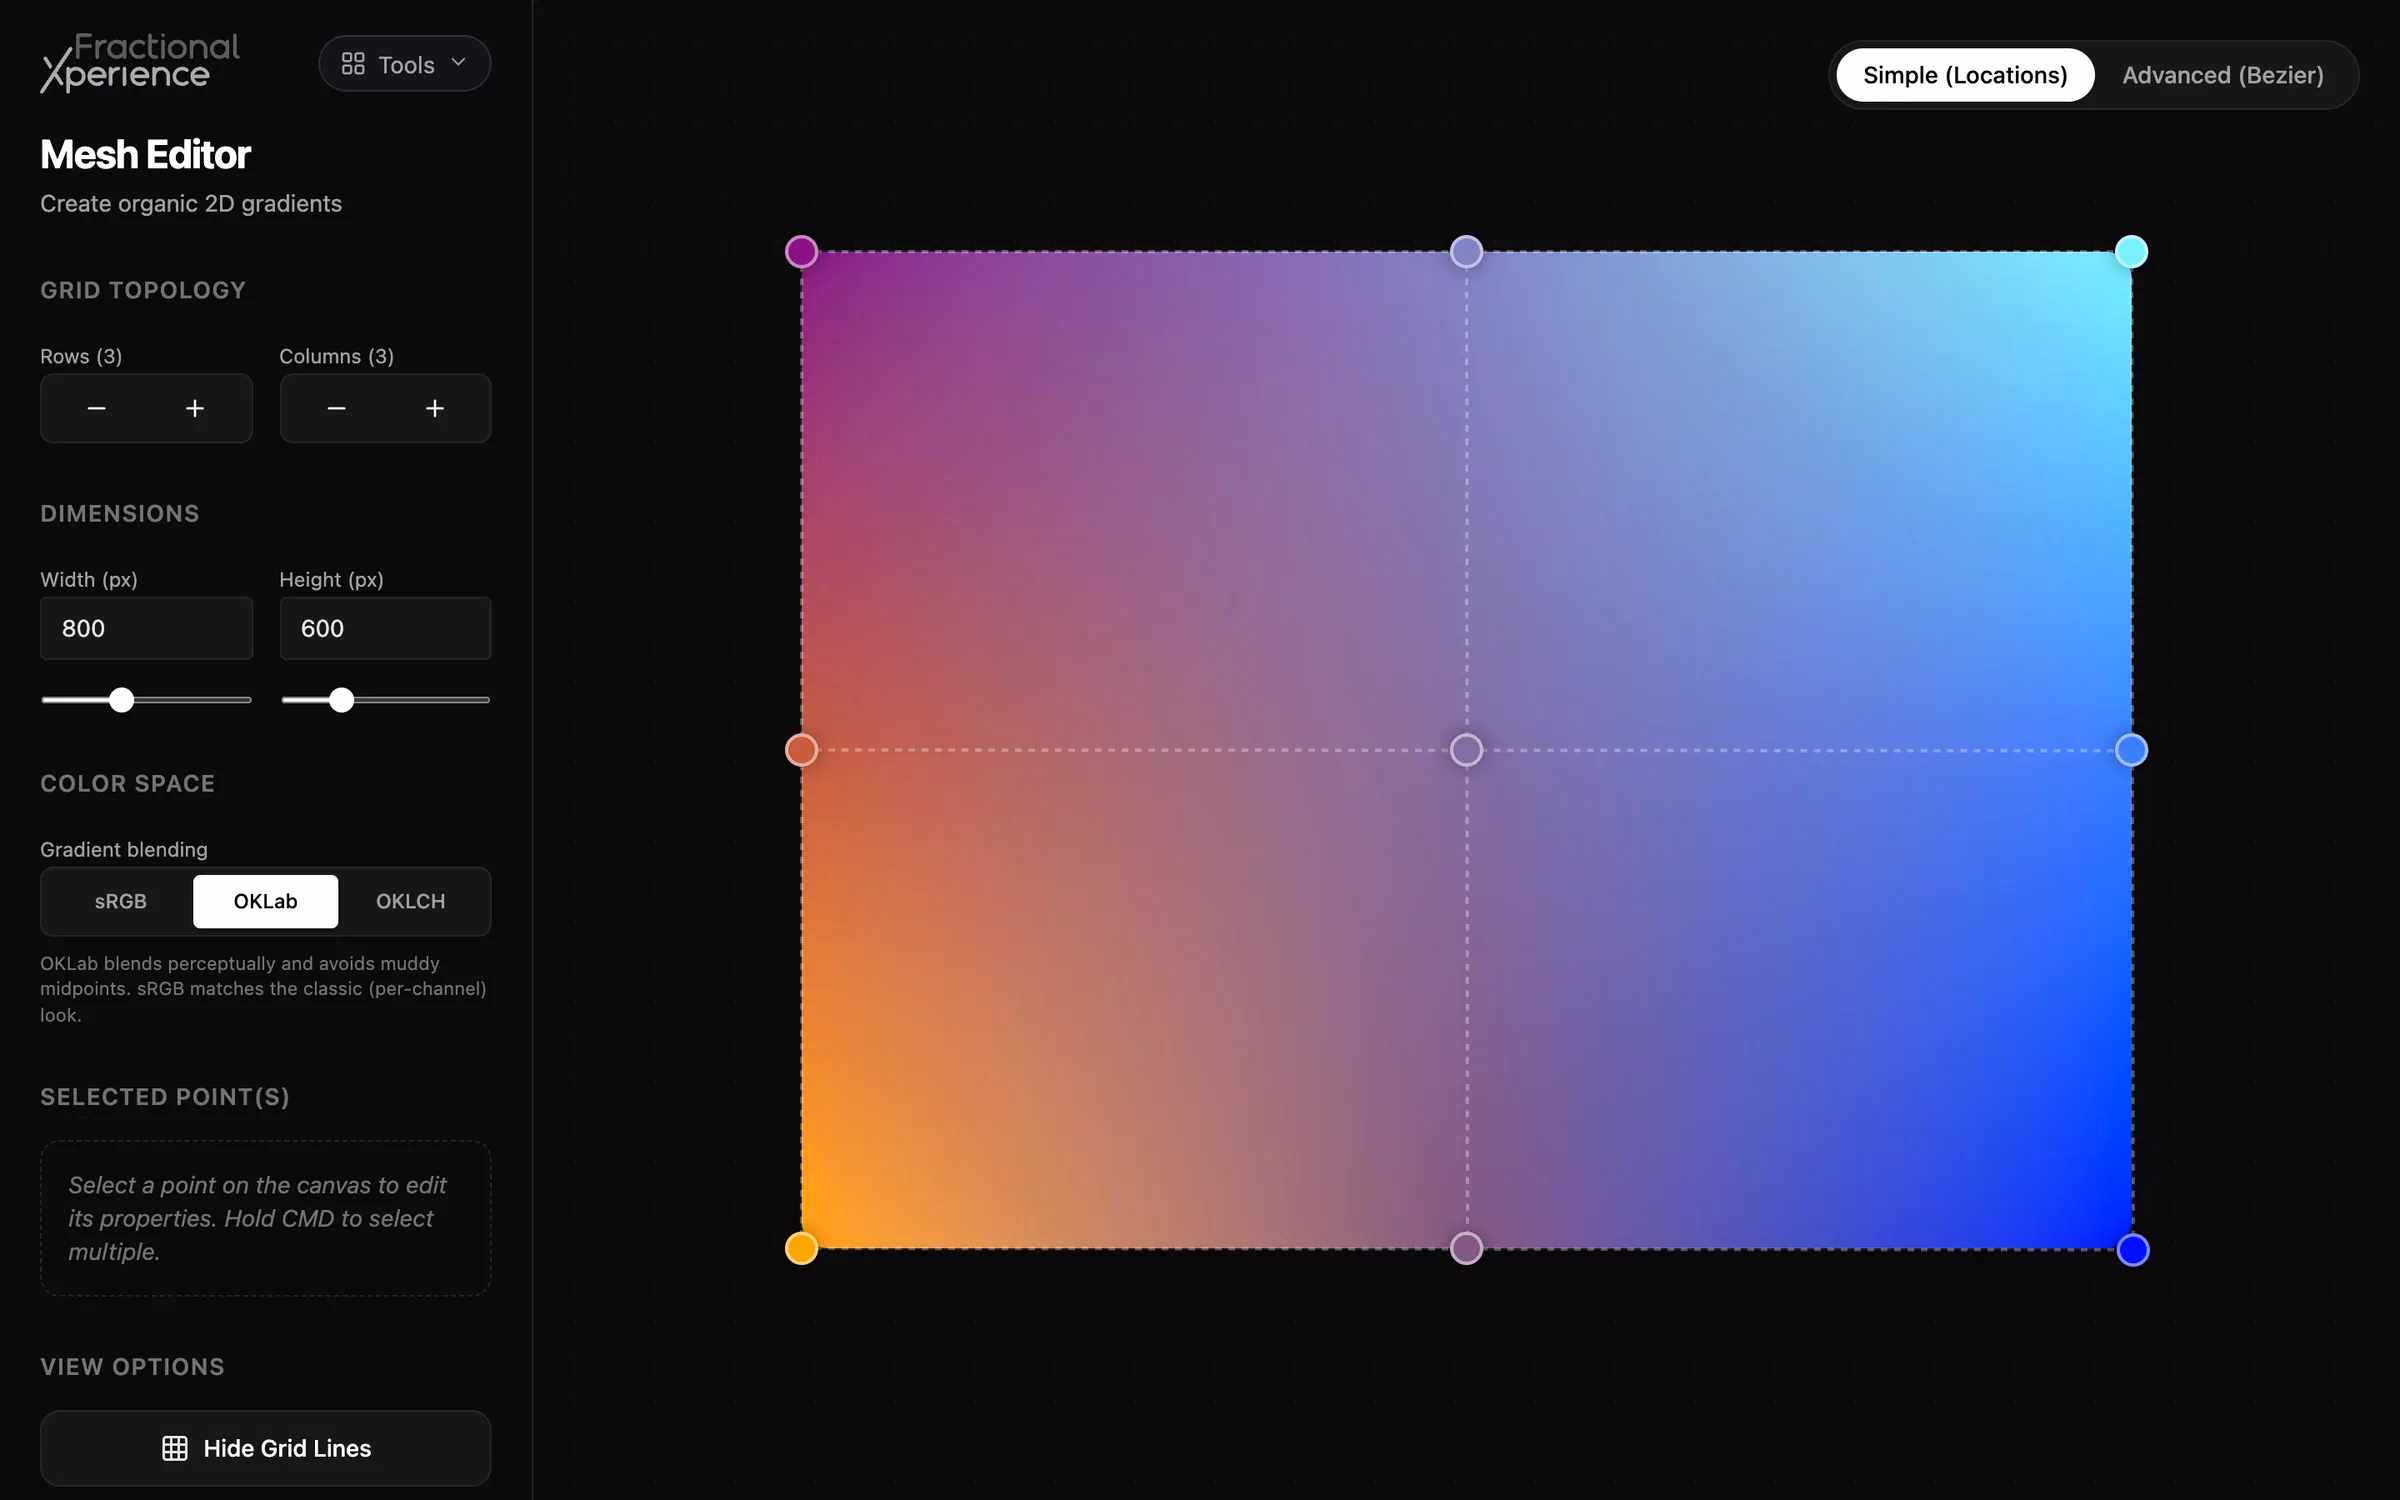
Task: Click the 'Select a point on the canvas' hint
Action: (266, 1218)
